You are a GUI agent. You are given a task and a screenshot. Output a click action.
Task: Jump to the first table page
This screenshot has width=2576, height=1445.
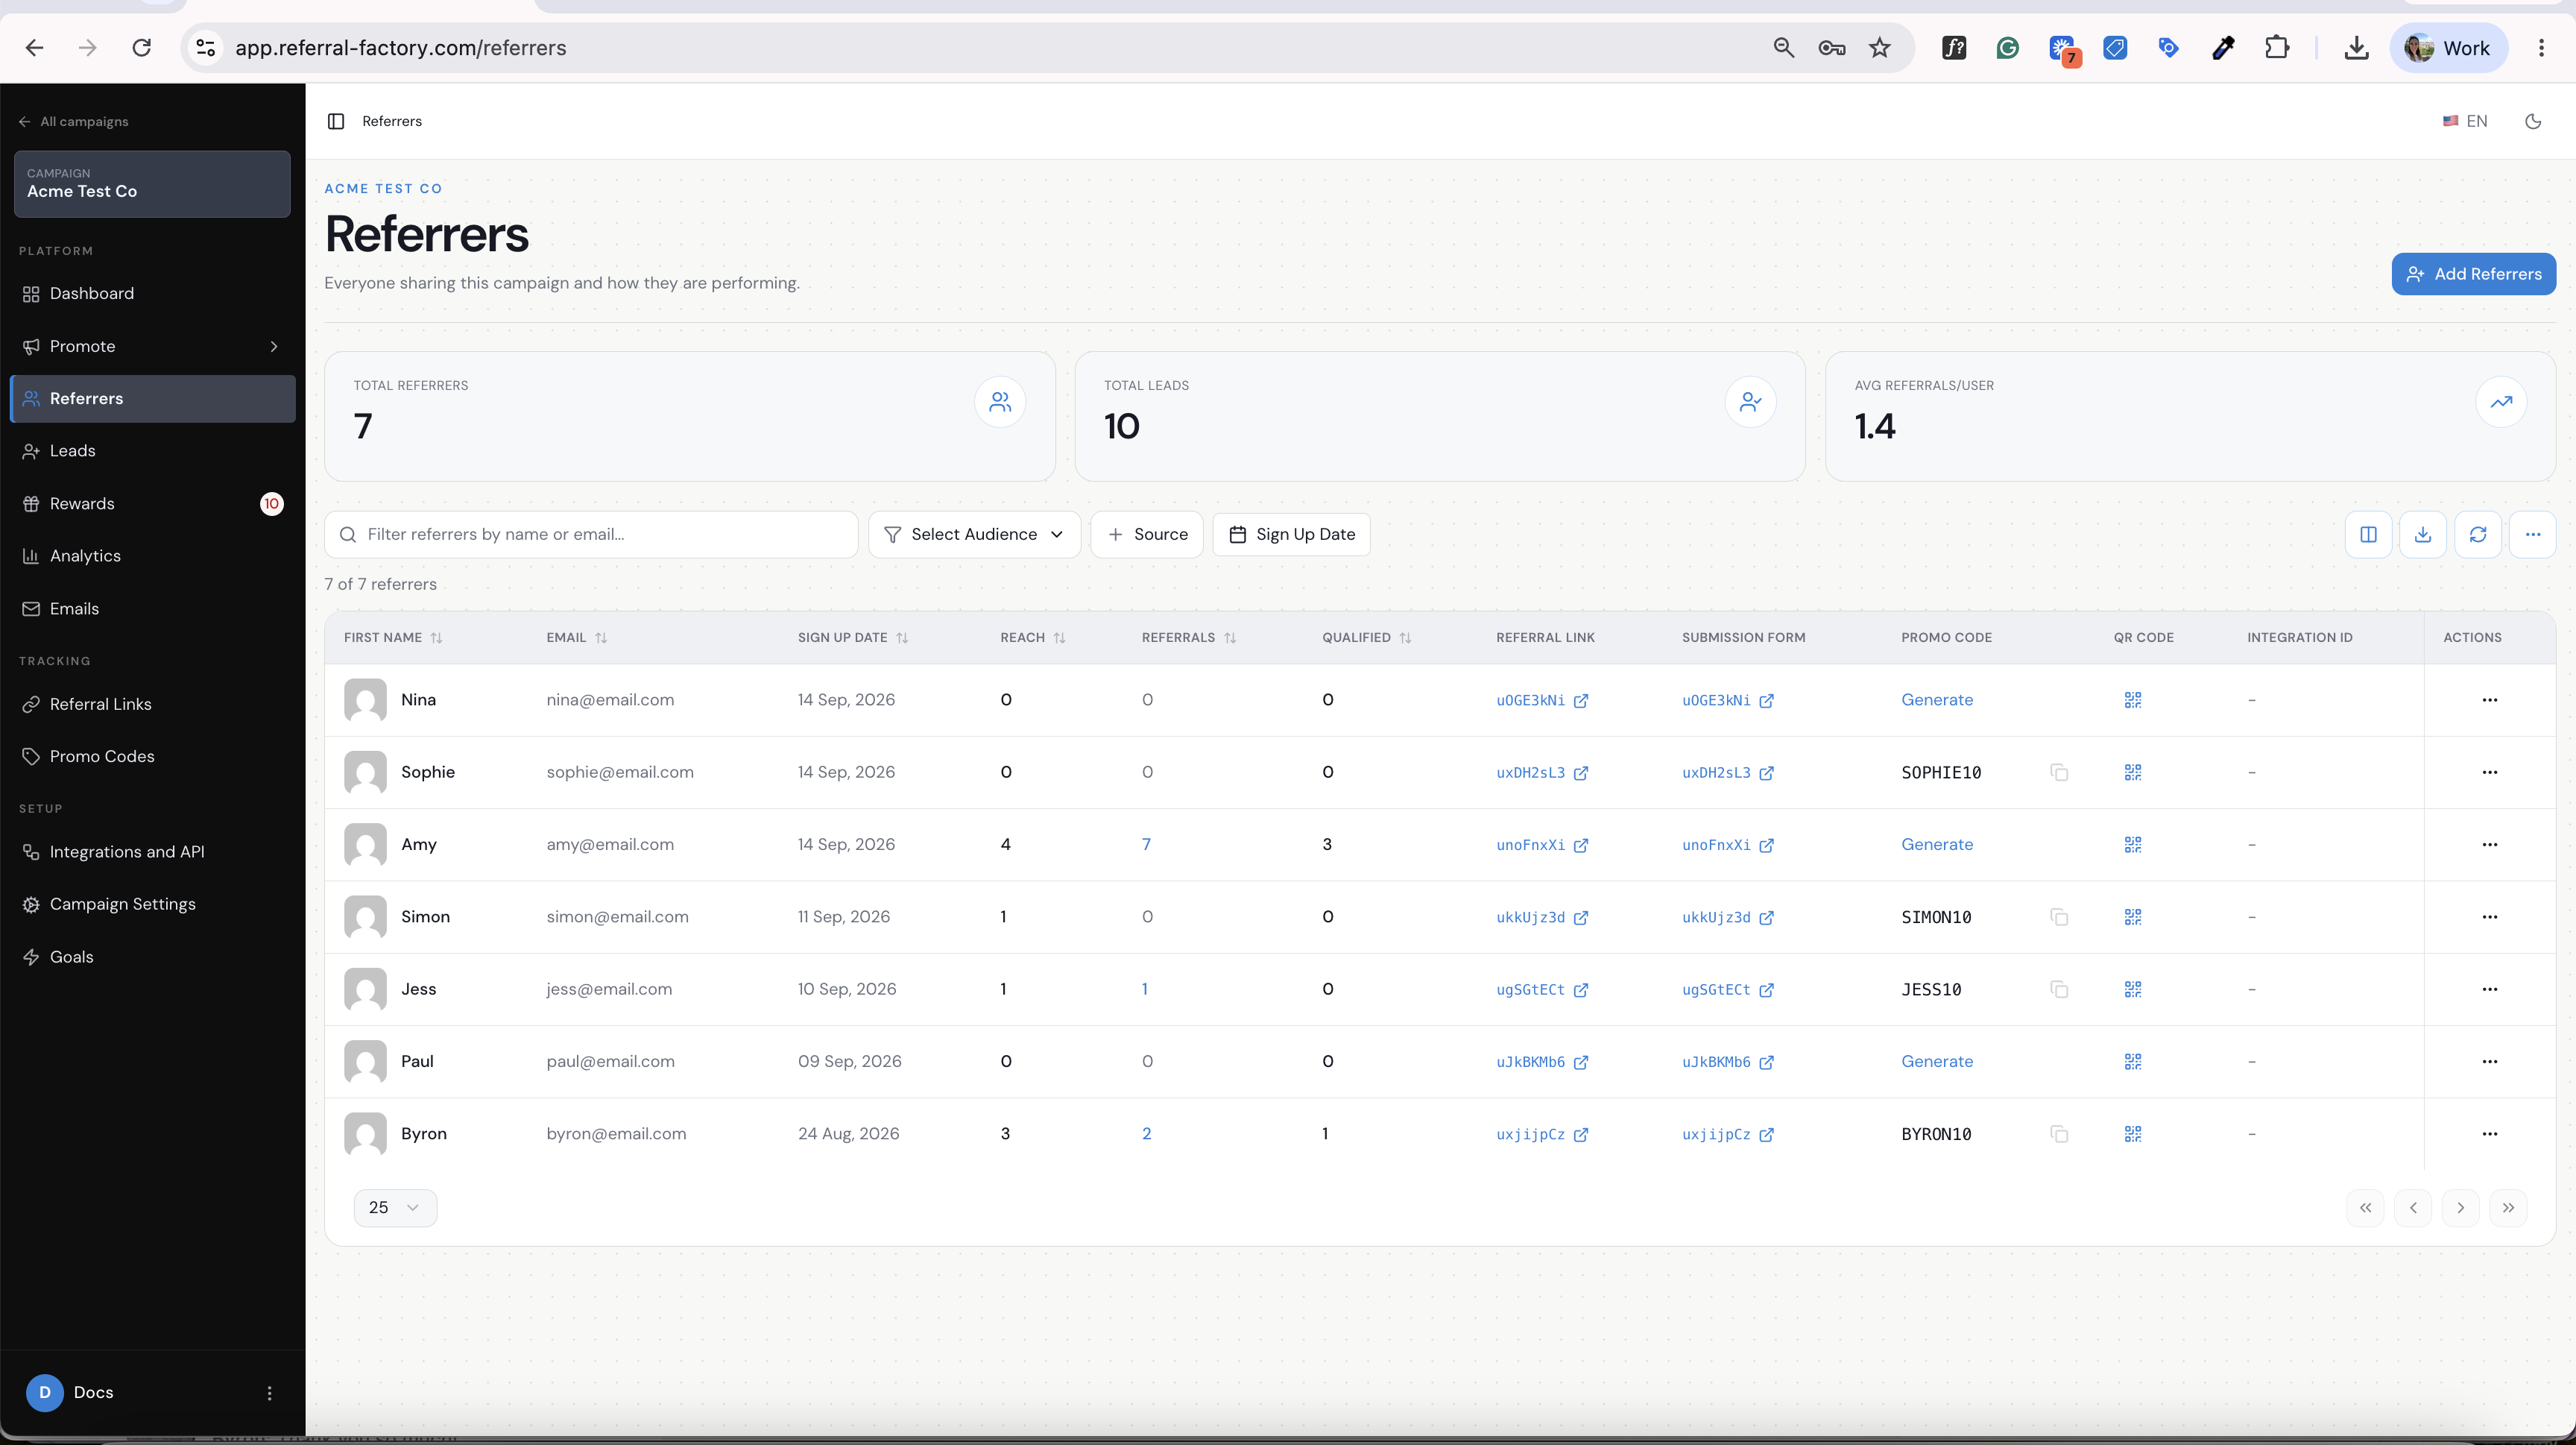pos(2366,1208)
